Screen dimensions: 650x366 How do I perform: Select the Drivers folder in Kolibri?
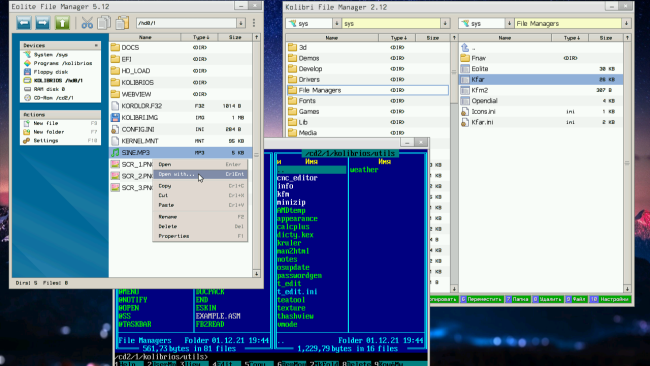pos(368,79)
